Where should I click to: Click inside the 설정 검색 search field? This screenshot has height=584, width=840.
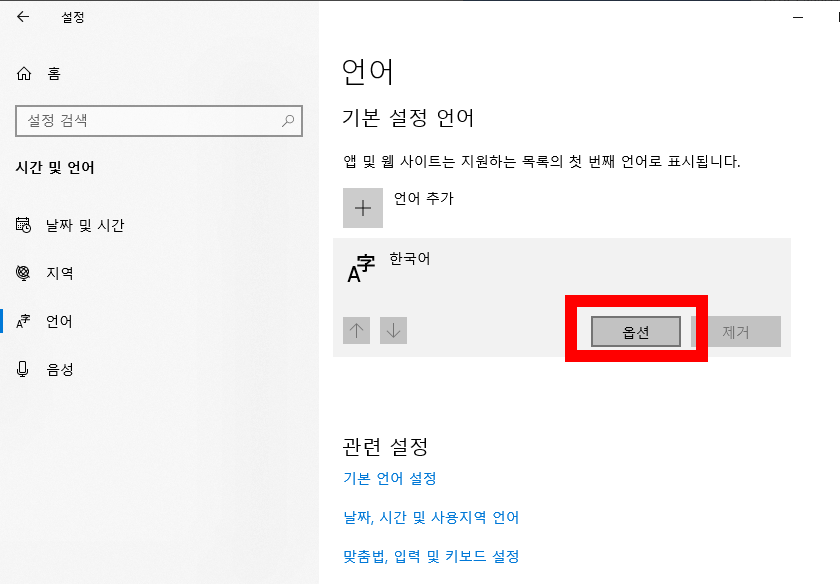click(x=150, y=121)
